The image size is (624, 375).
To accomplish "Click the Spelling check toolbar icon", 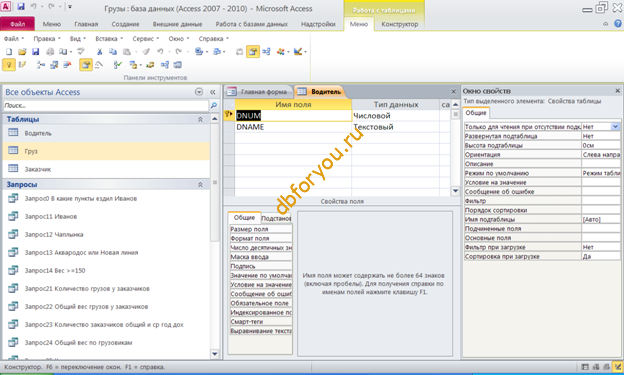I will point(81,52).
